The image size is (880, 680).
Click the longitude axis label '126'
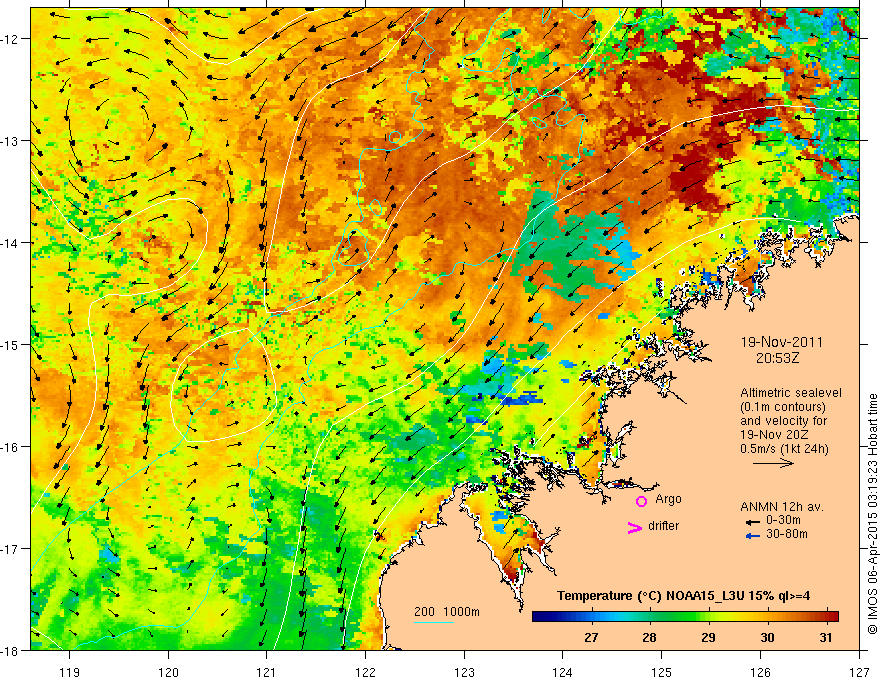[x=760, y=672]
